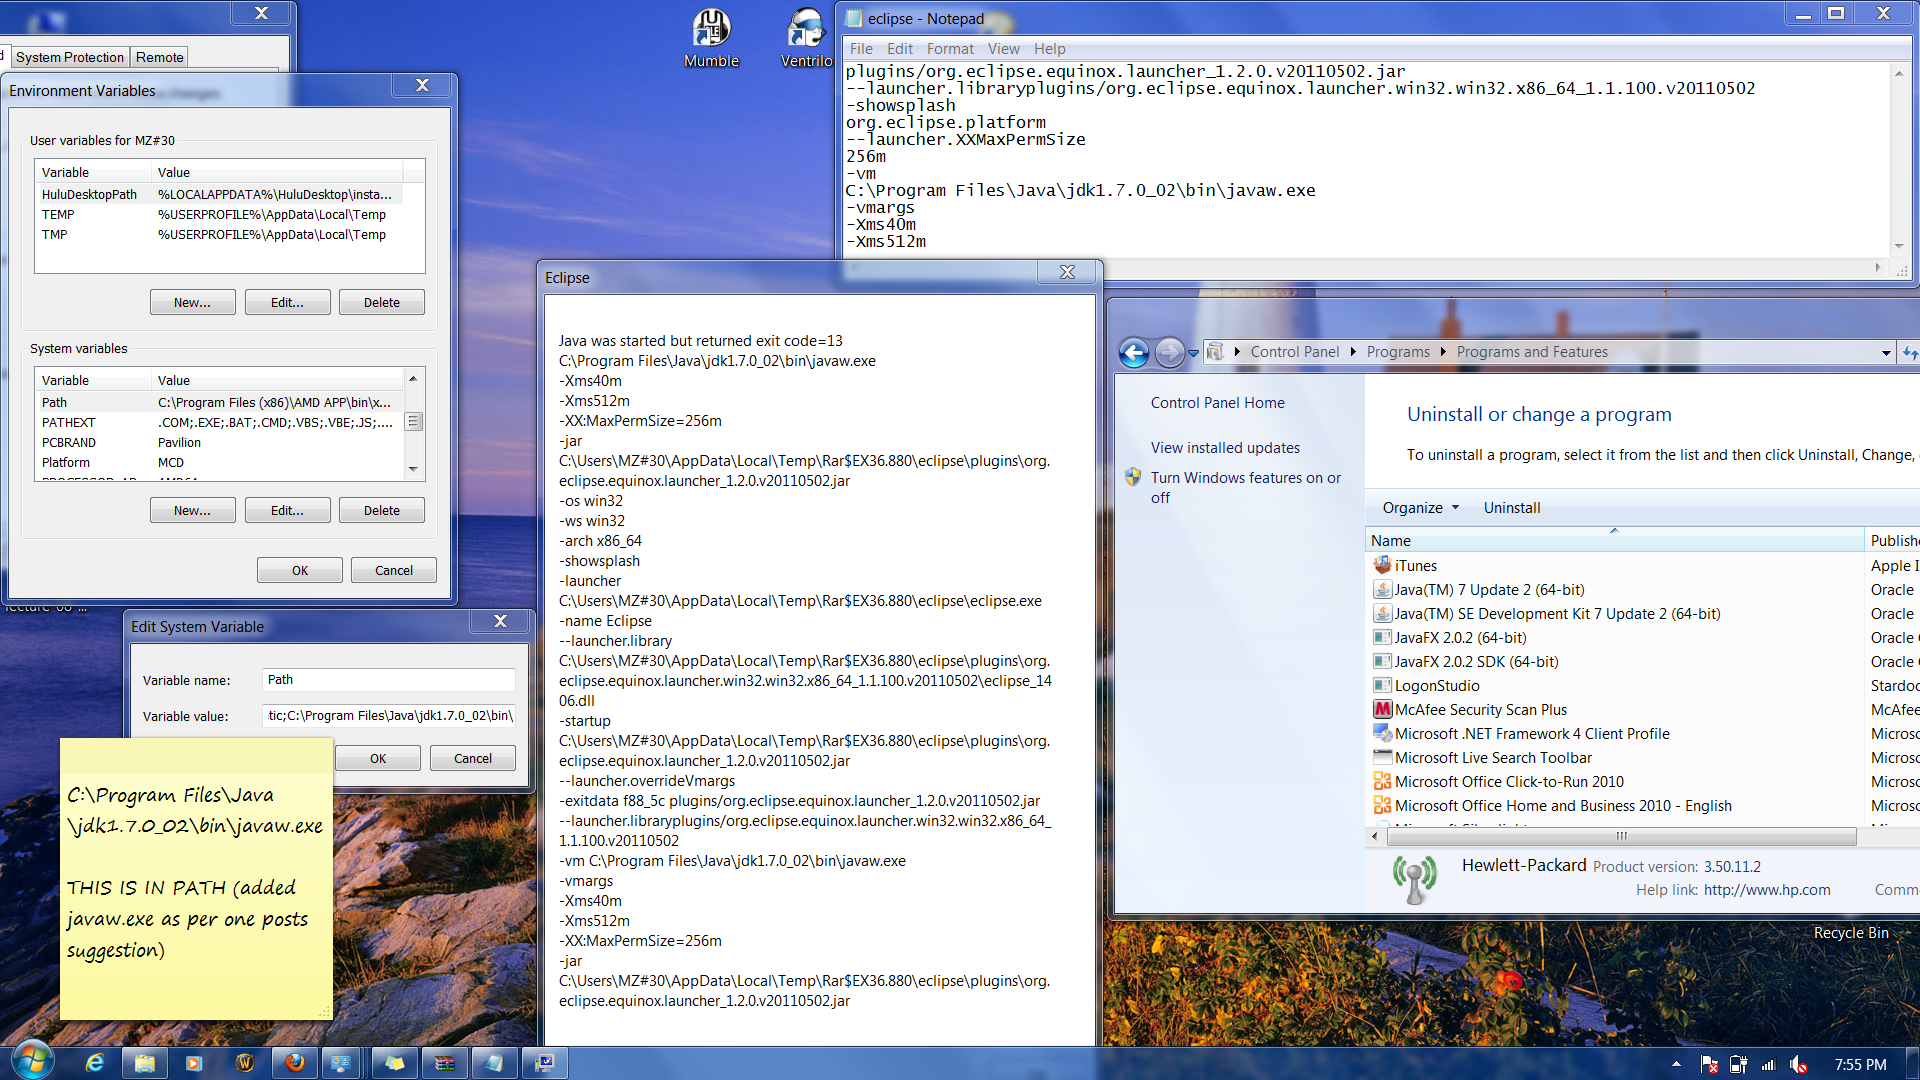The image size is (1920, 1080).
Task: Click New under User variables
Action: (x=192, y=302)
